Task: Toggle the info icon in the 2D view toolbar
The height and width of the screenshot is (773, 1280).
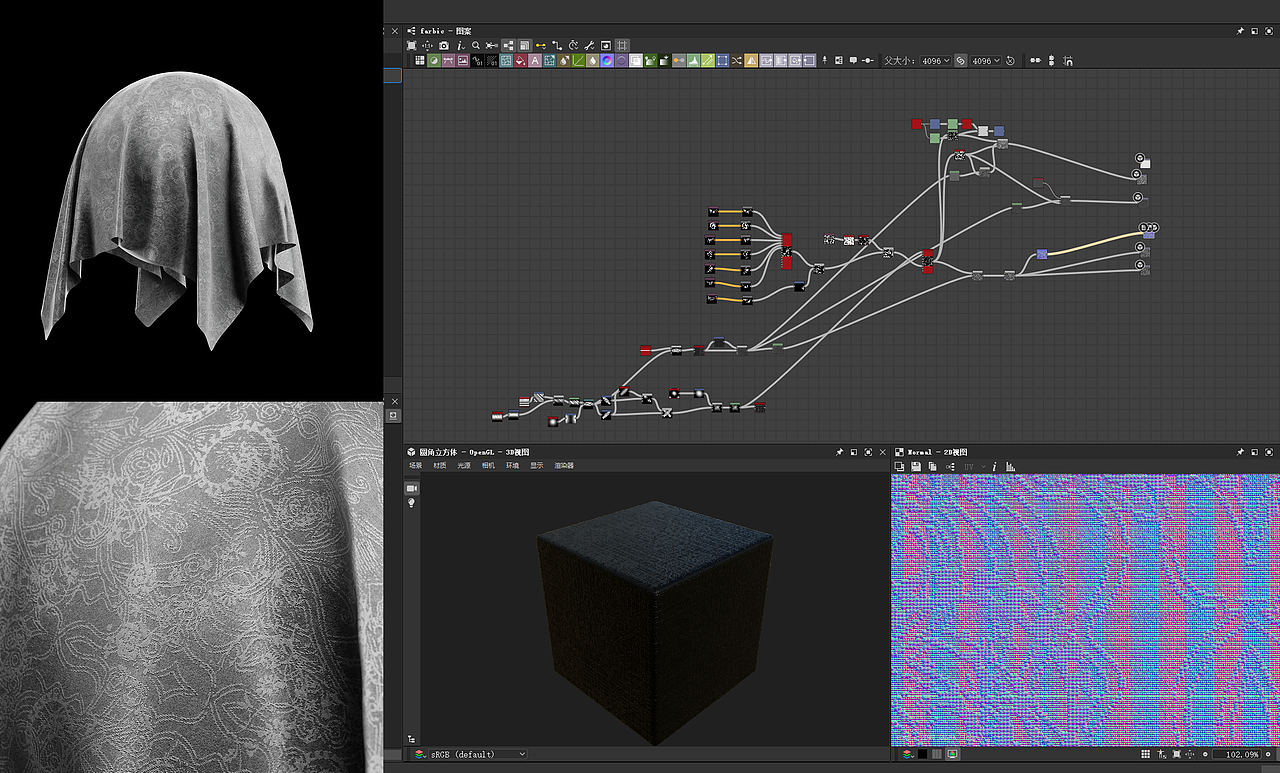Action: click(995, 467)
